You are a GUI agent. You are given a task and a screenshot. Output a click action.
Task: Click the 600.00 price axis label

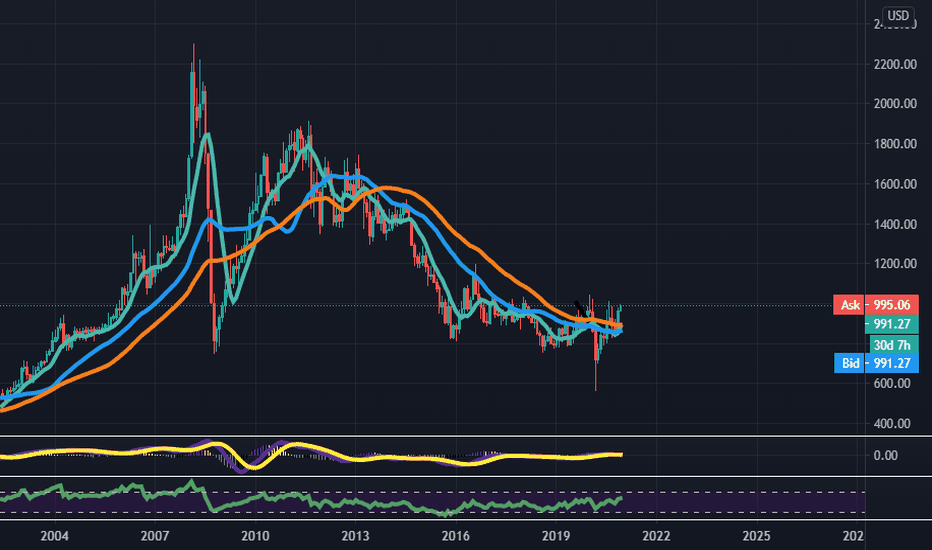[x=892, y=384]
